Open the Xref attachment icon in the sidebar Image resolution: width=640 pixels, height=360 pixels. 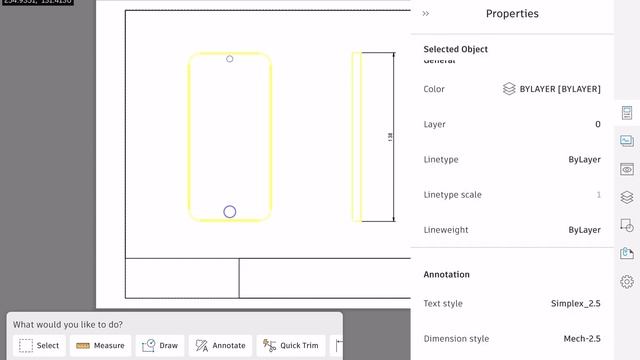pos(627,253)
